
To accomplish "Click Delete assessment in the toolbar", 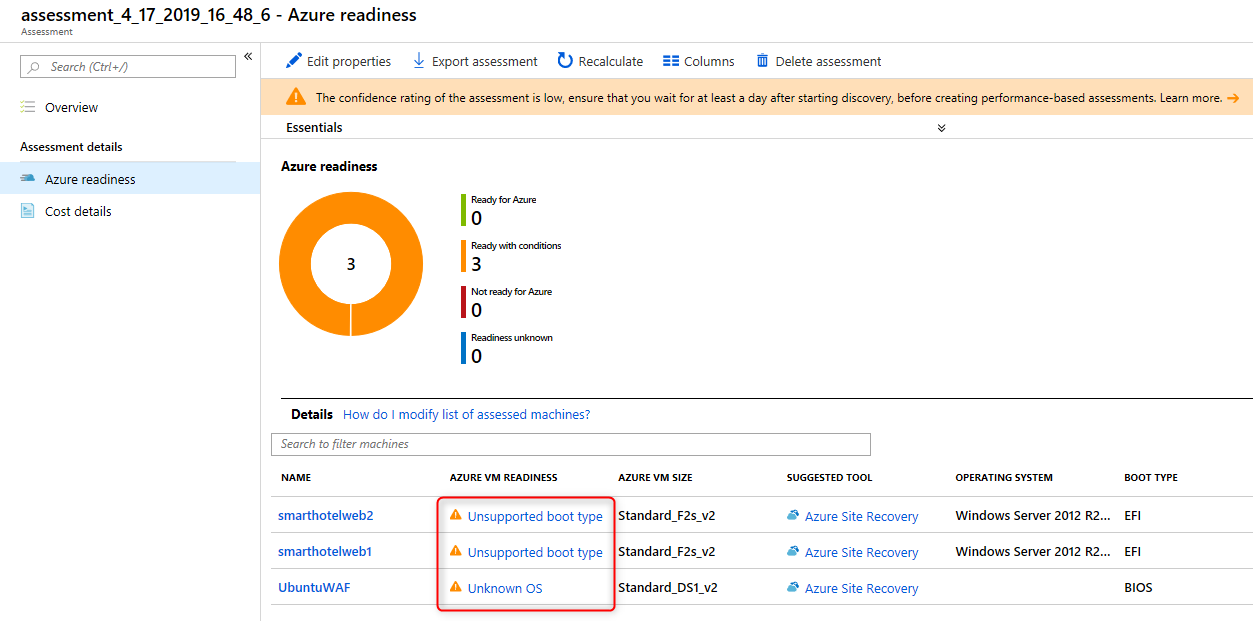I will (x=818, y=61).
